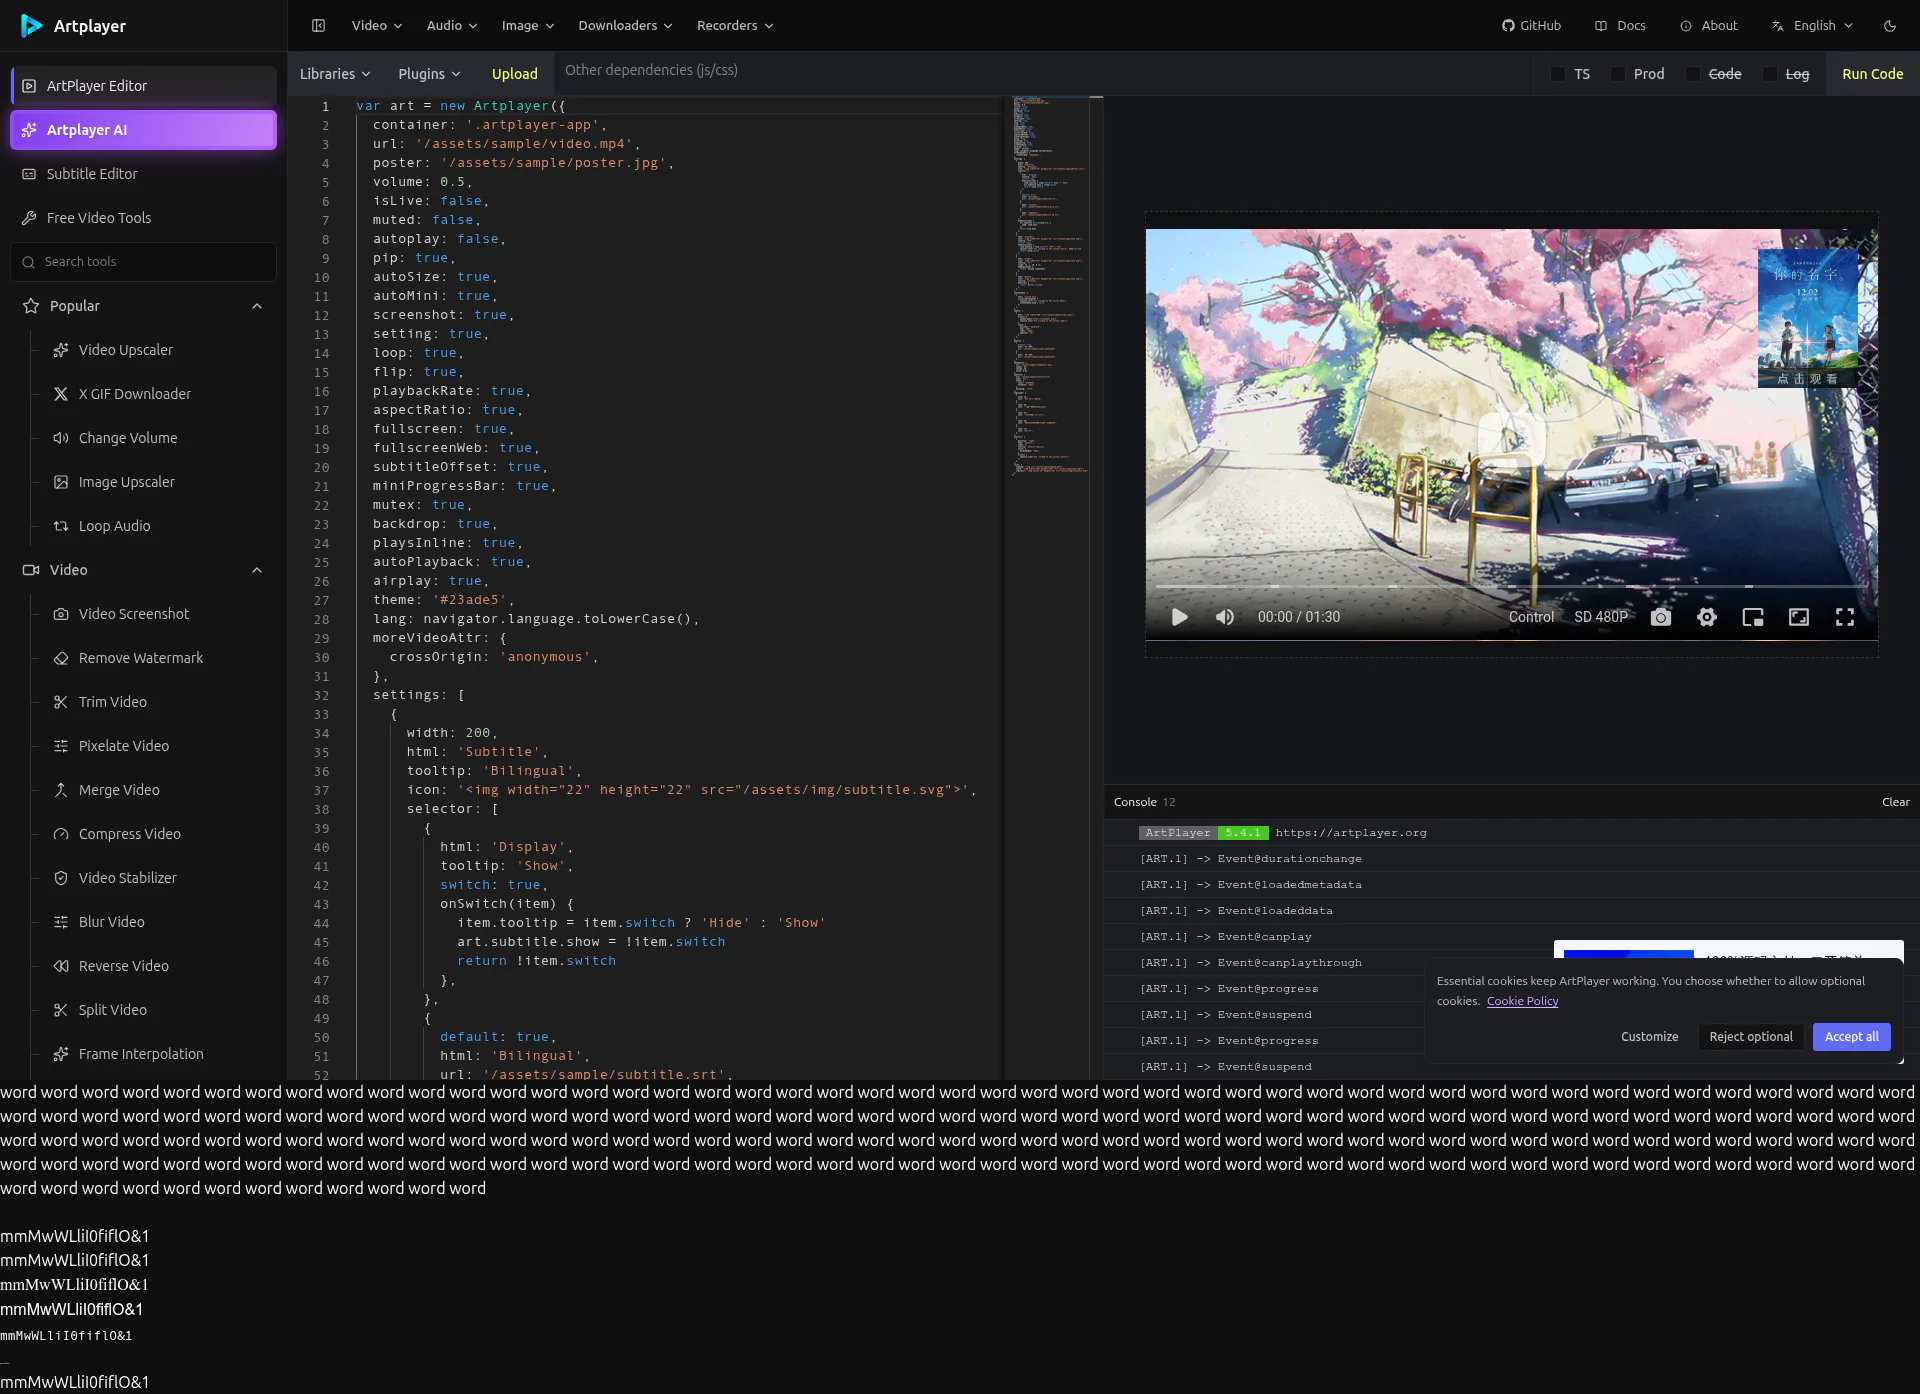The image size is (1920, 1394).
Task: Open the Image menu dropdown
Action: pos(528,26)
